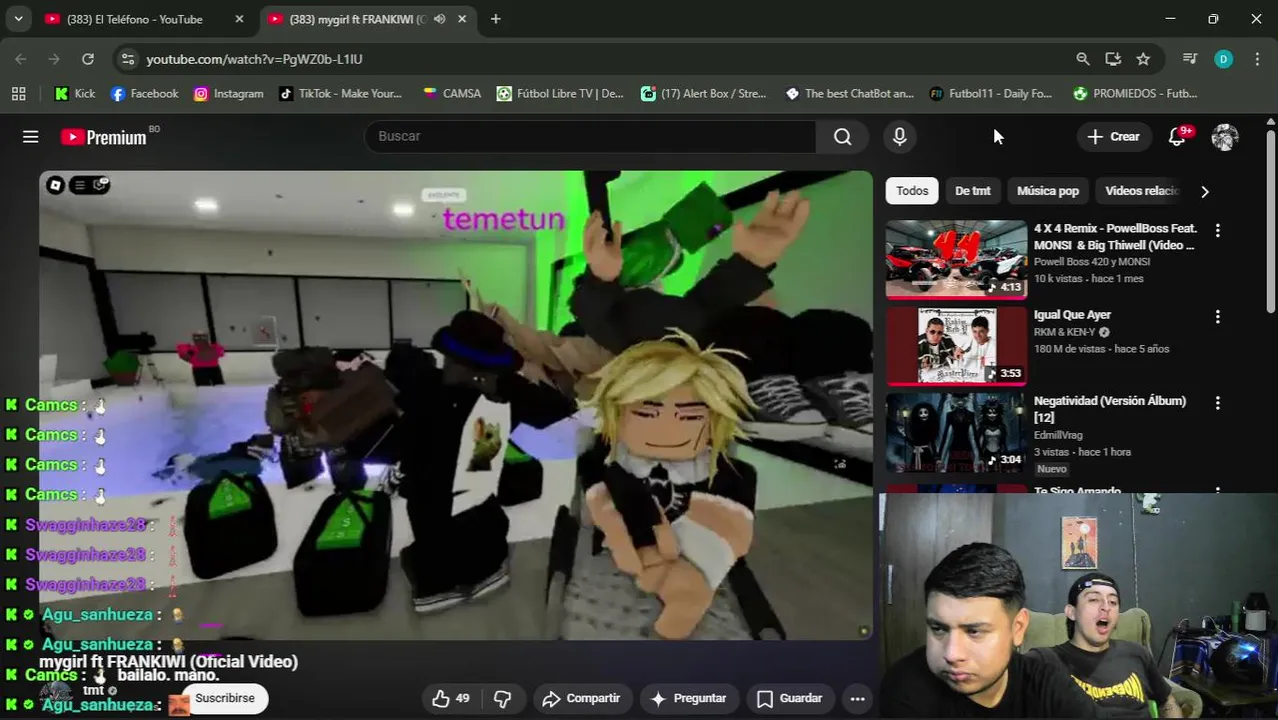Close the mygirl ft FRANKIWI tab
This screenshot has width=1278, height=720.
coord(462,19)
